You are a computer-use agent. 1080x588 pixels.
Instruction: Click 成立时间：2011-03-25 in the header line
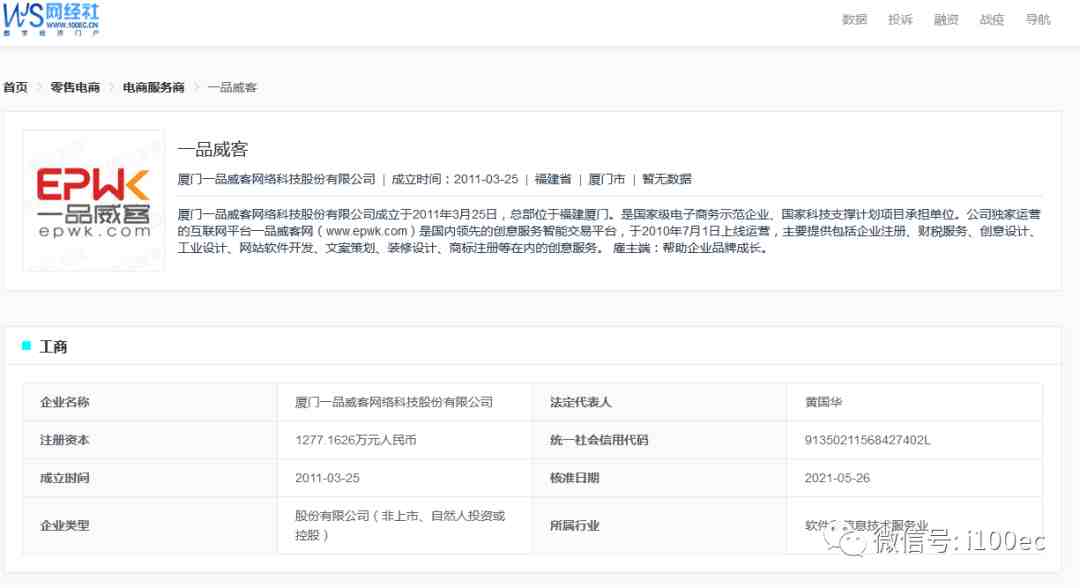click(x=455, y=179)
